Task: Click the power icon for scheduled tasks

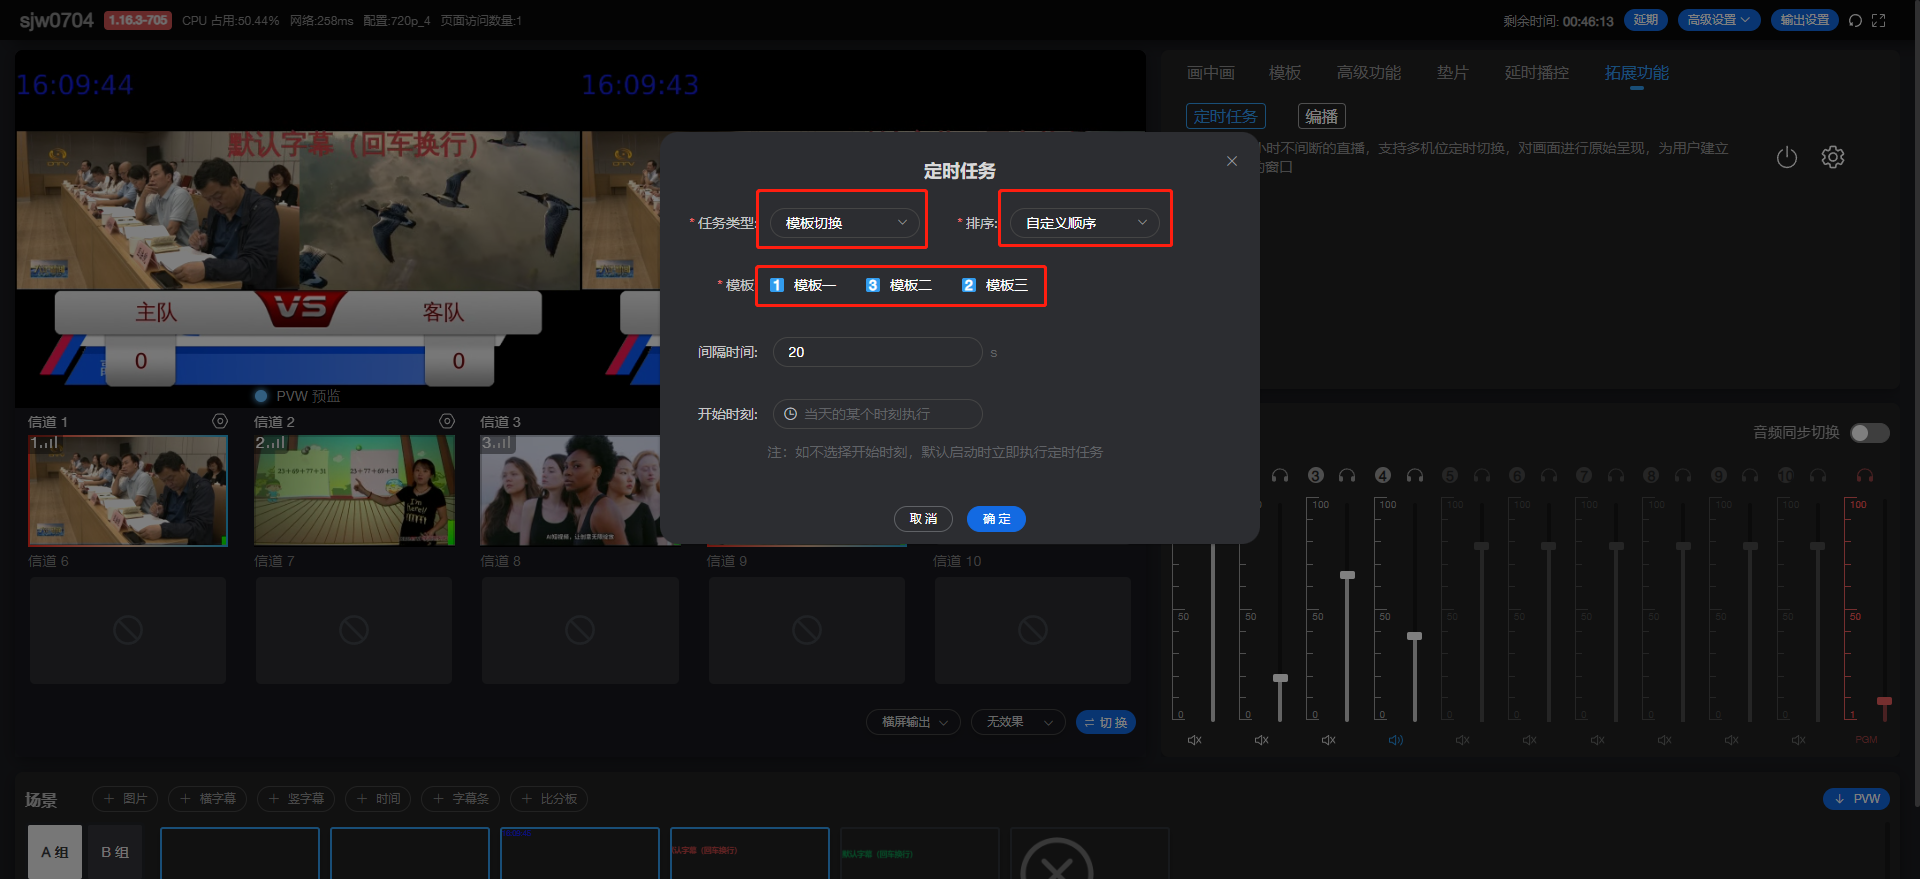Action: click(1786, 158)
